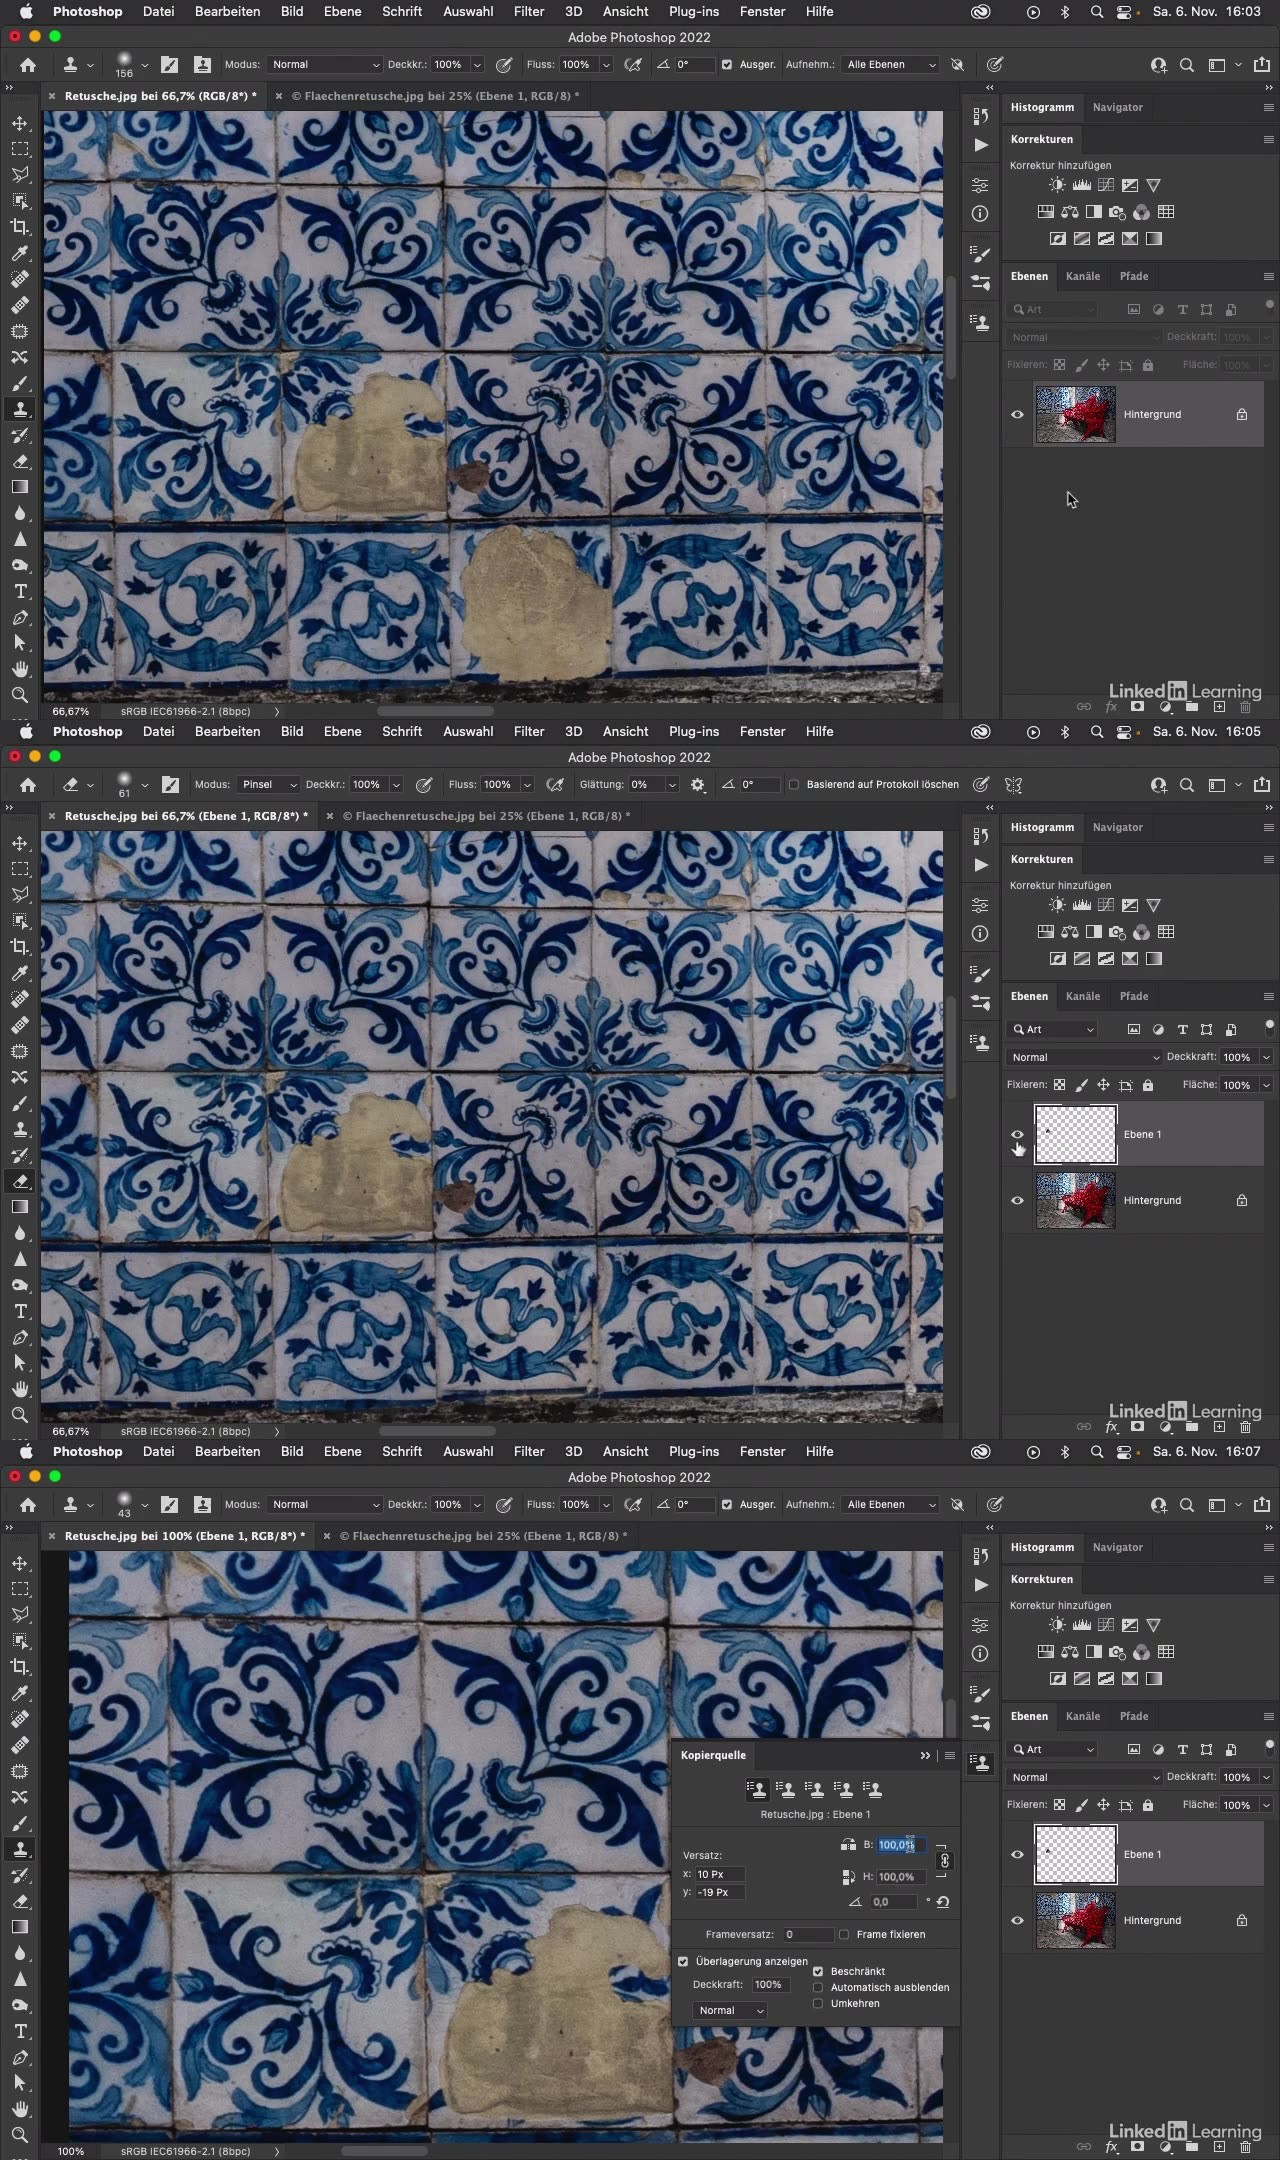The width and height of the screenshot is (1280, 2160).
Task: Click the horizontal flip icon beside the B field
Action: (x=848, y=1845)
